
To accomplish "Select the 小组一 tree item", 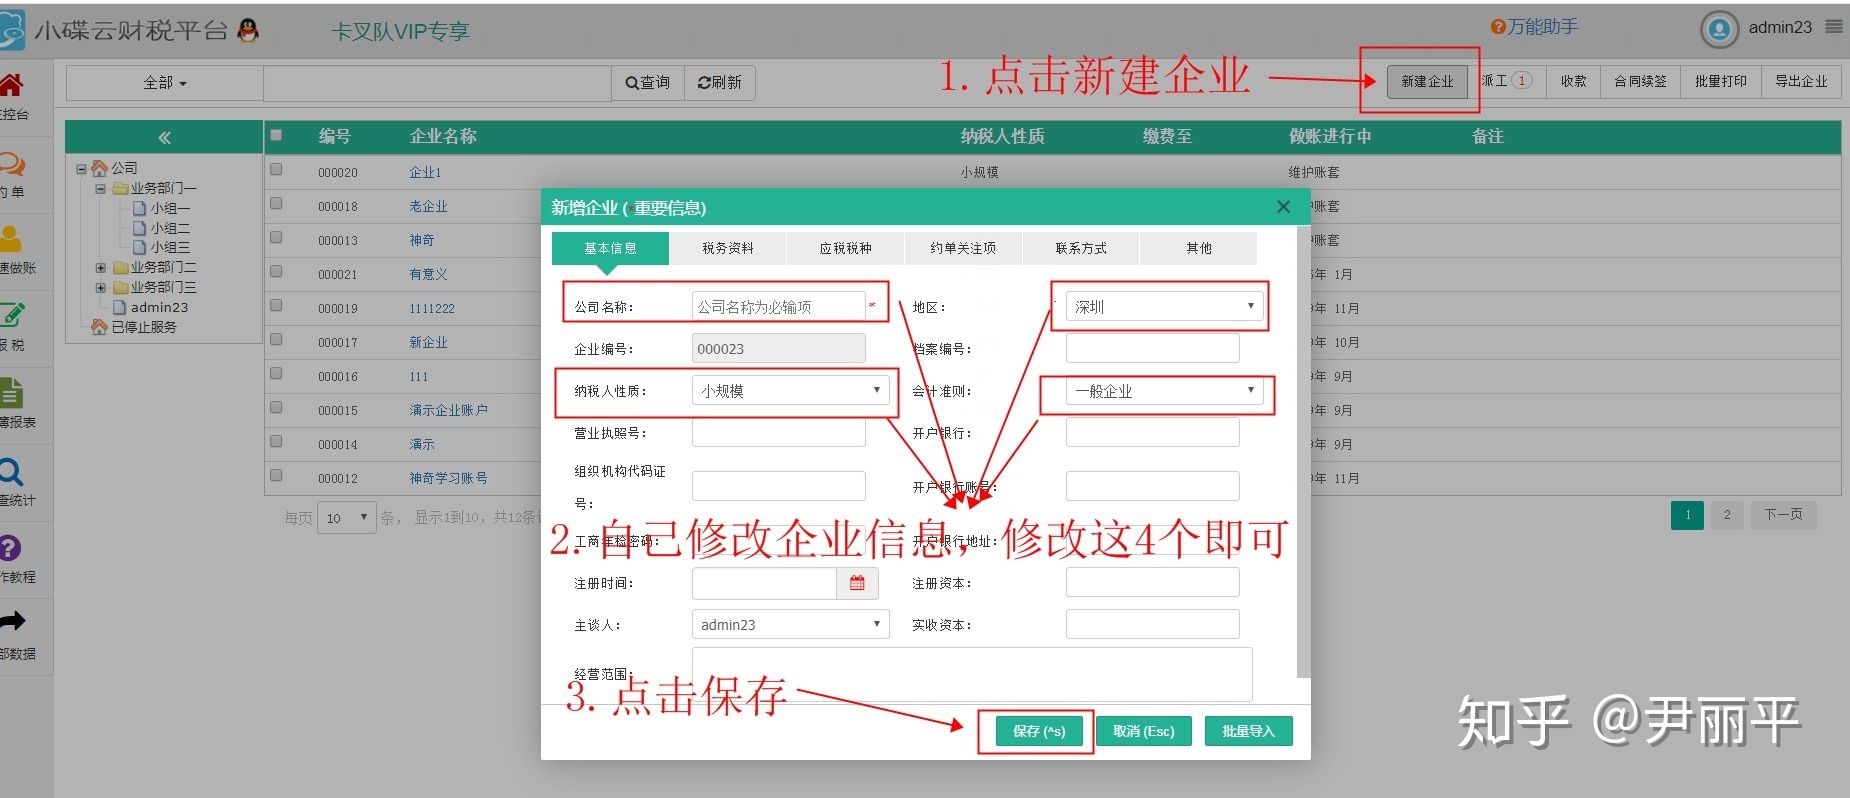I will (170, 208).
